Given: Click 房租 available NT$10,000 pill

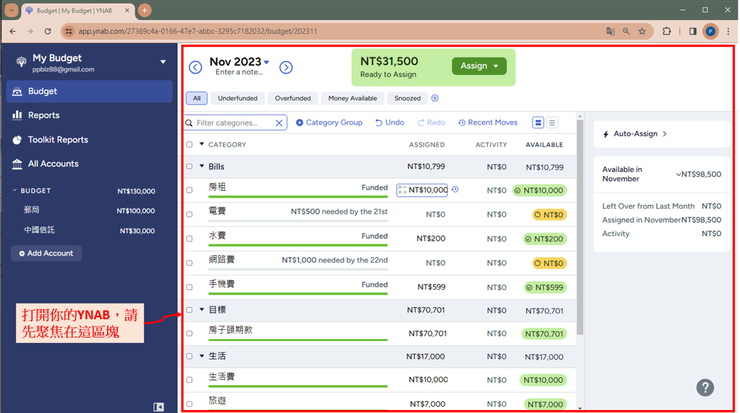Looking at the screenshot, I should pyautogui.click(x=540, y=191).
